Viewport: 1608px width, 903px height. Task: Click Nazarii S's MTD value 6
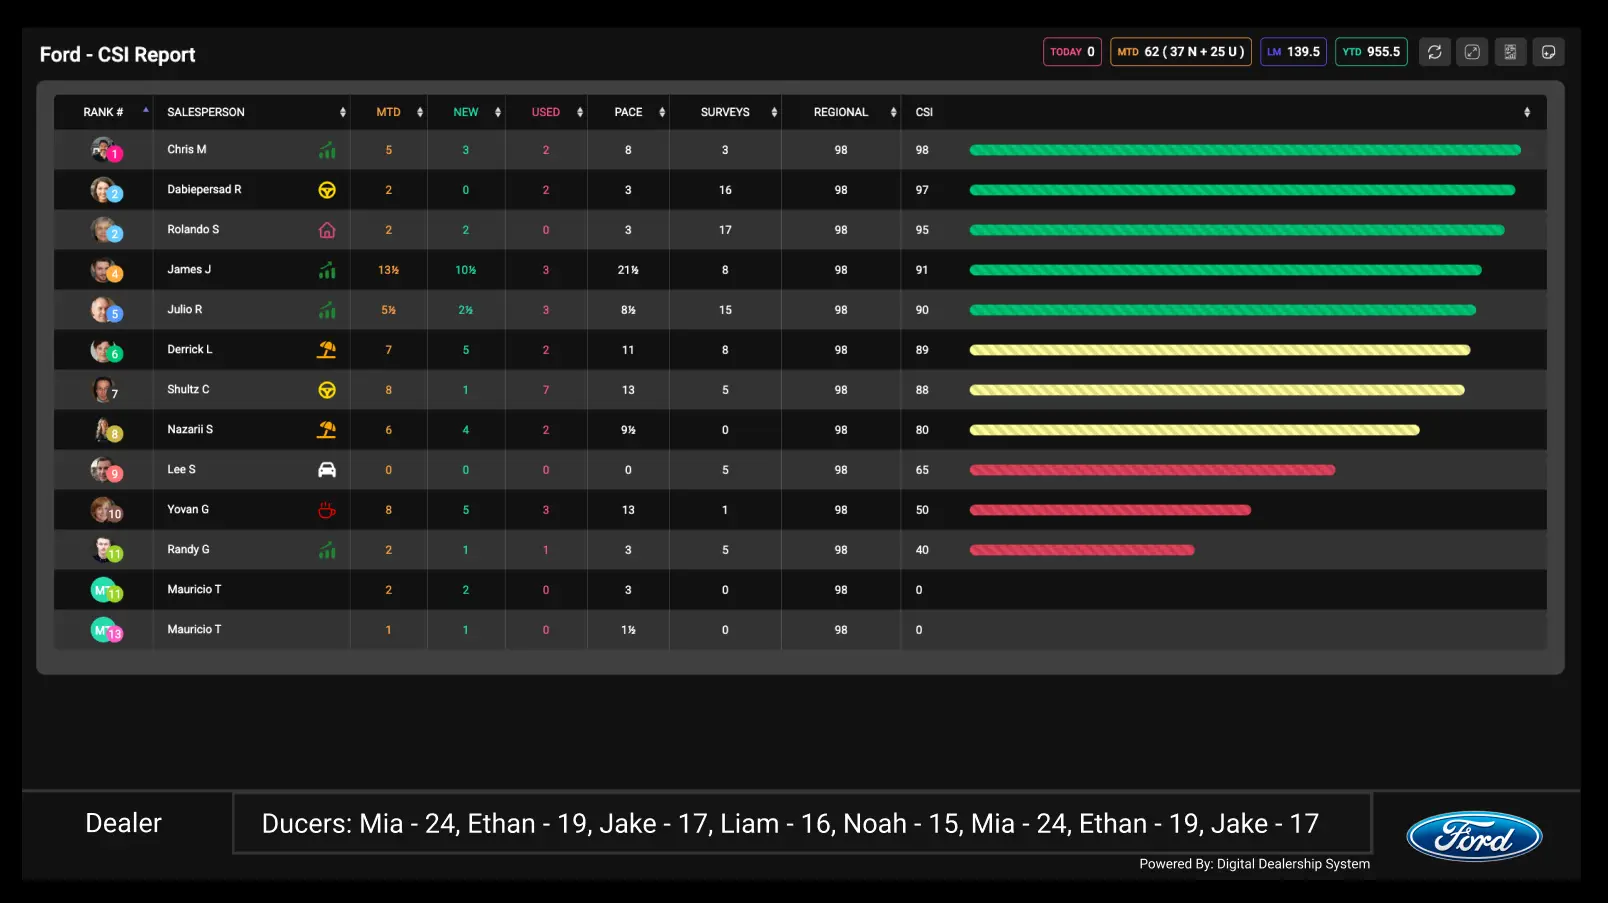[x=389, y=430]
